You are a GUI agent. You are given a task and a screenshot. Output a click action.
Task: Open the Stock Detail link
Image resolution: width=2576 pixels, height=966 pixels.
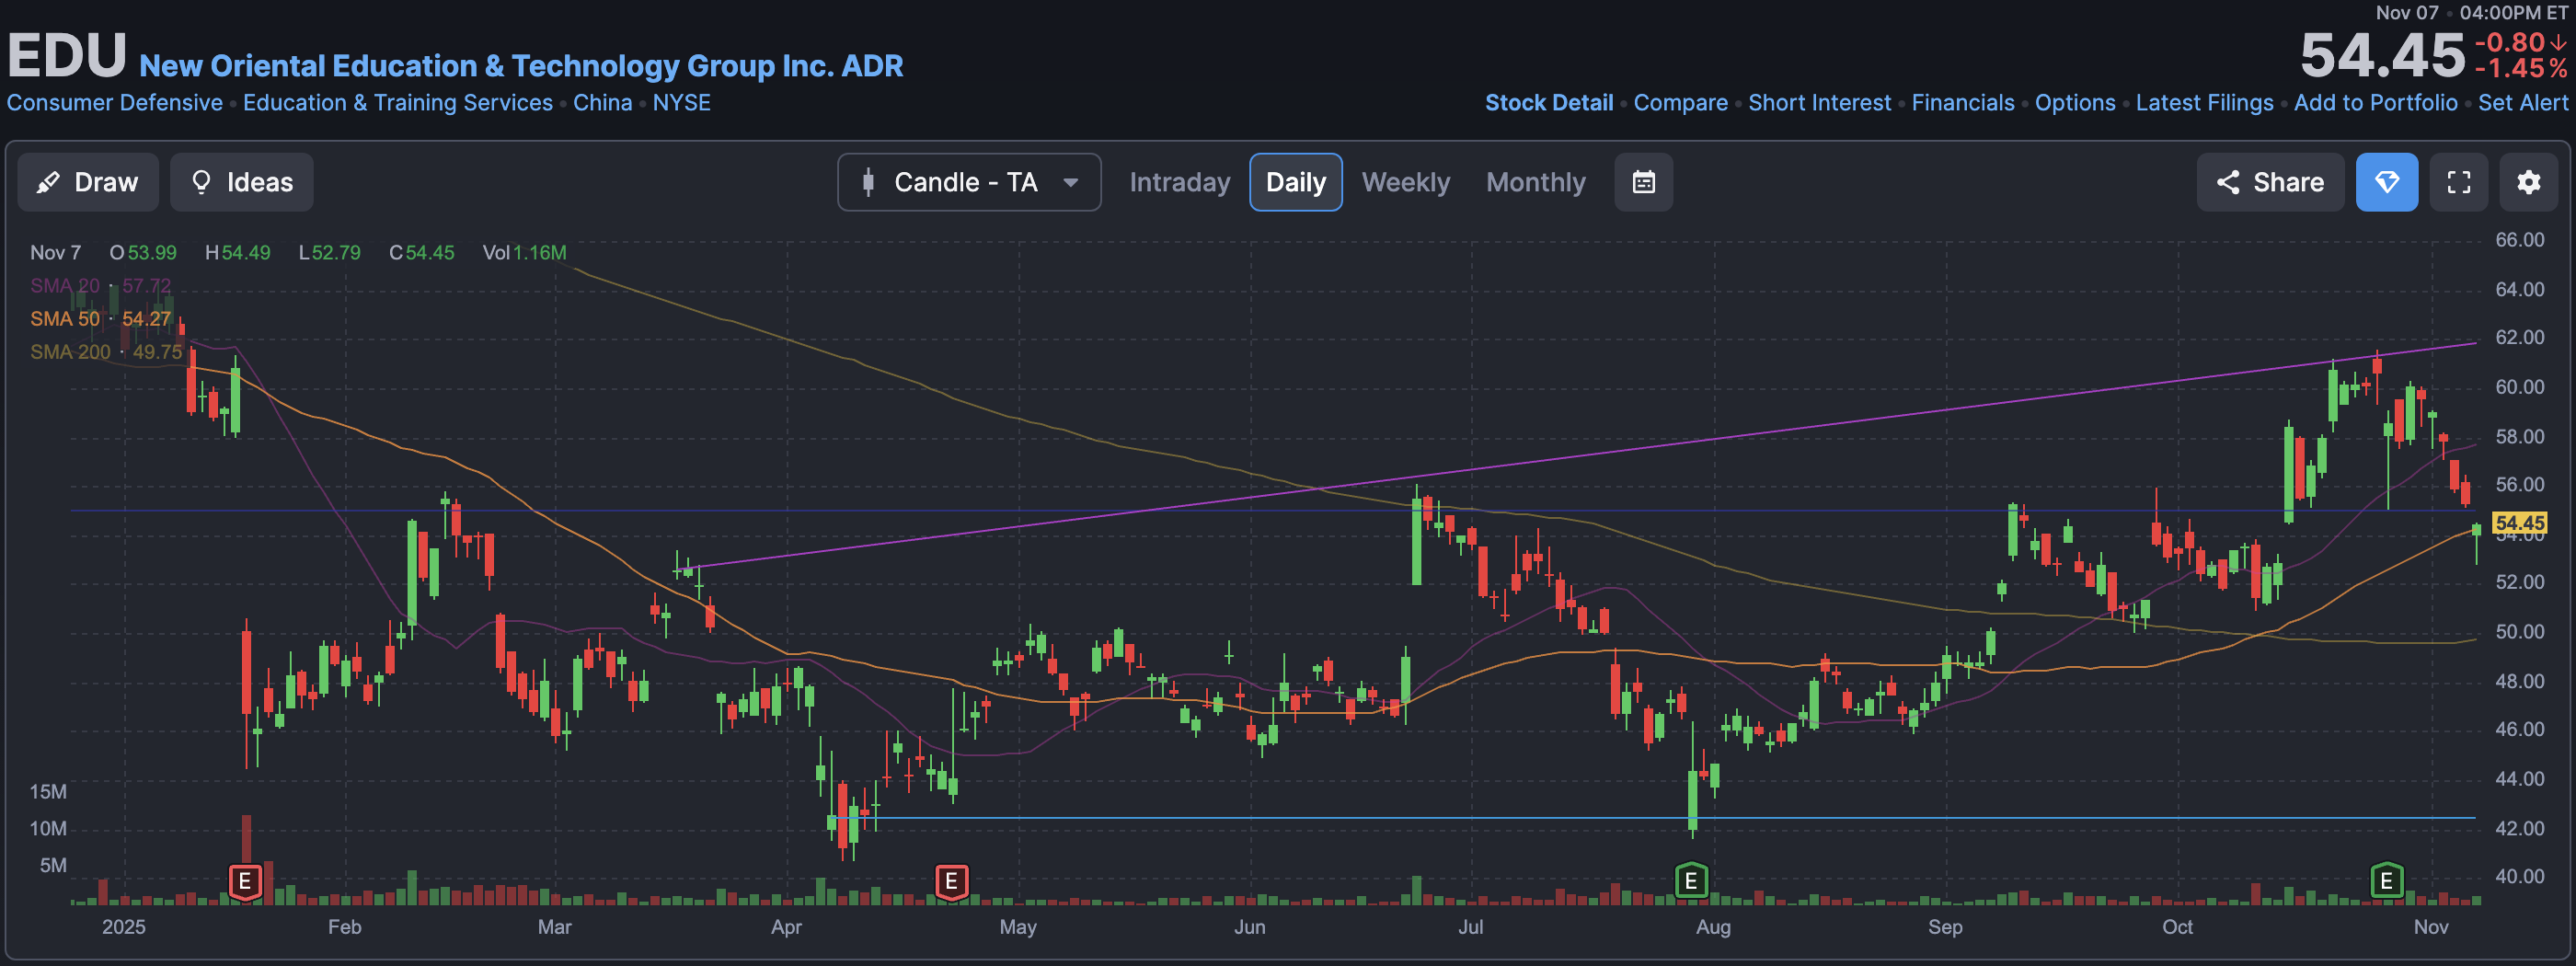(1549, 103)
